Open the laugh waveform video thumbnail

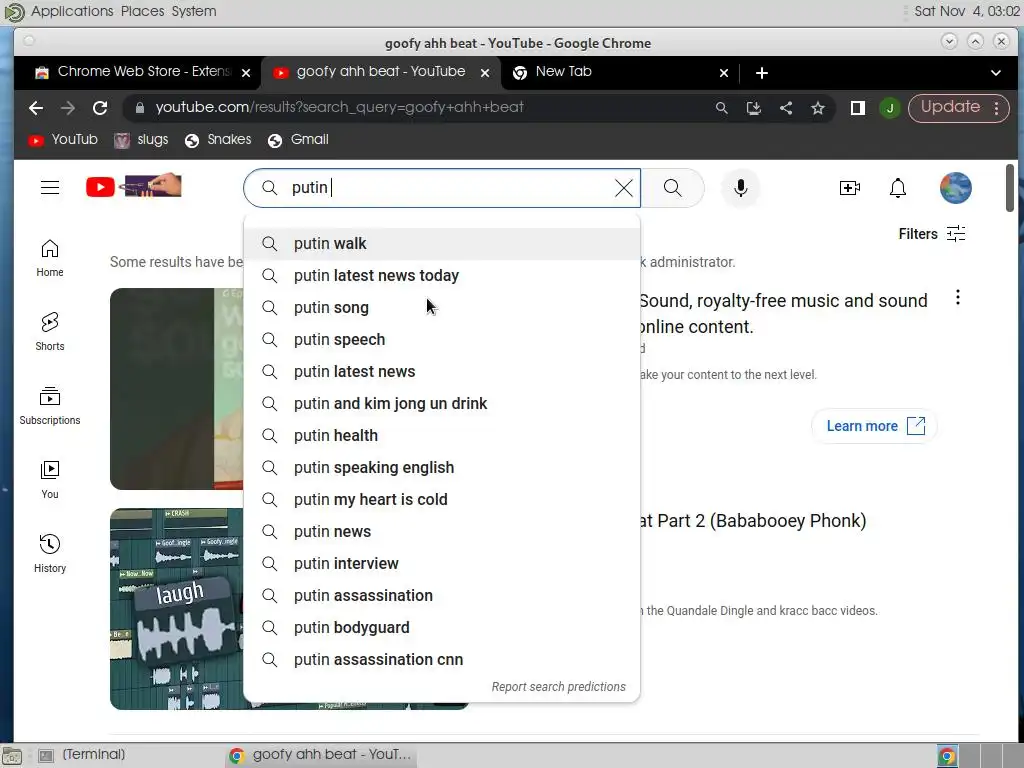coord(176,609)
